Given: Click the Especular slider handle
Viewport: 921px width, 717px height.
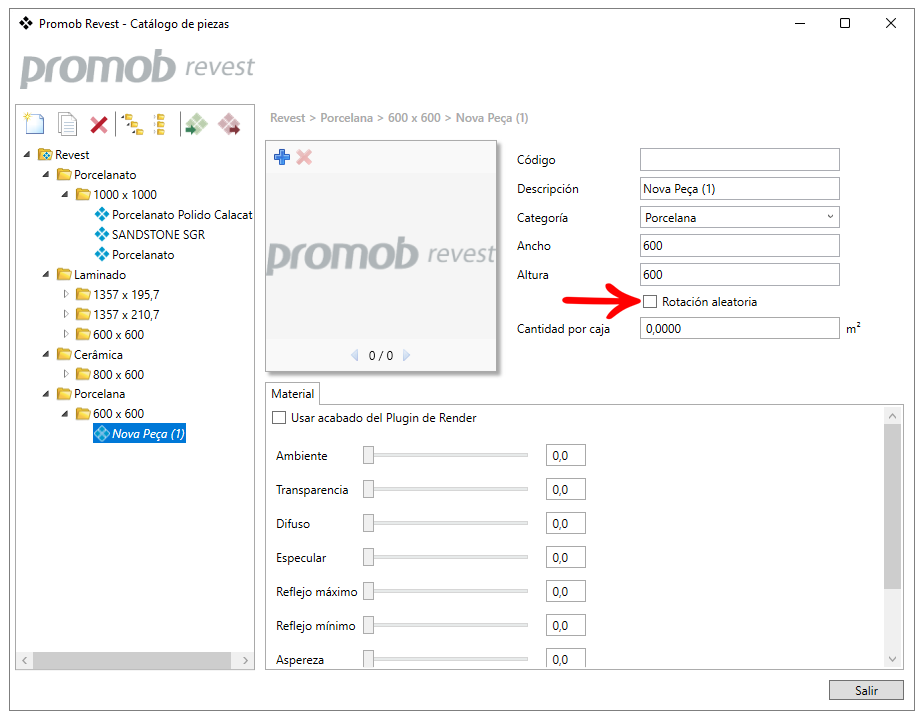Looking at the screenshot, I should [x=368, y=557].
